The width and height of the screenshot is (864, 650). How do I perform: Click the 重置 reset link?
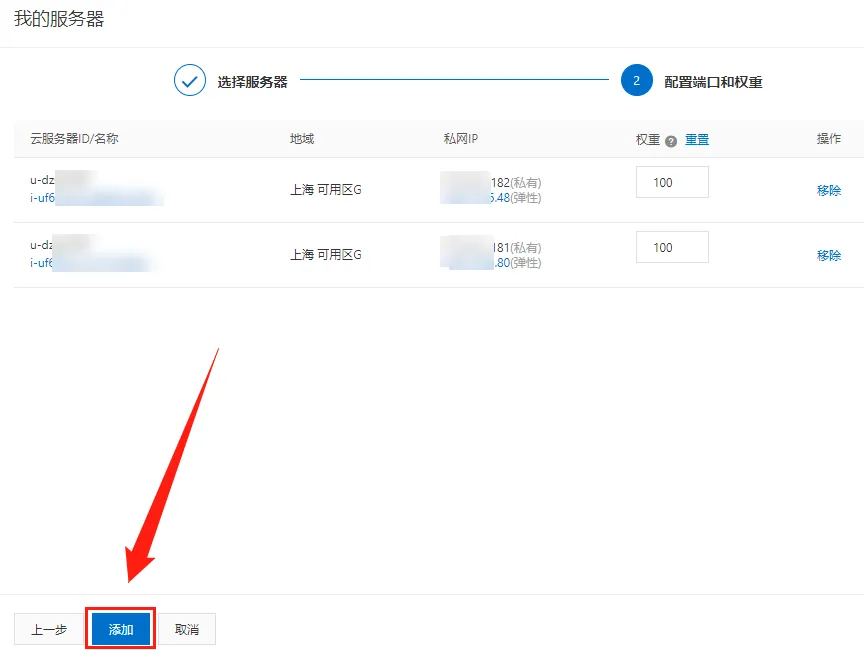pyautogui.click(x=696, y=139)
